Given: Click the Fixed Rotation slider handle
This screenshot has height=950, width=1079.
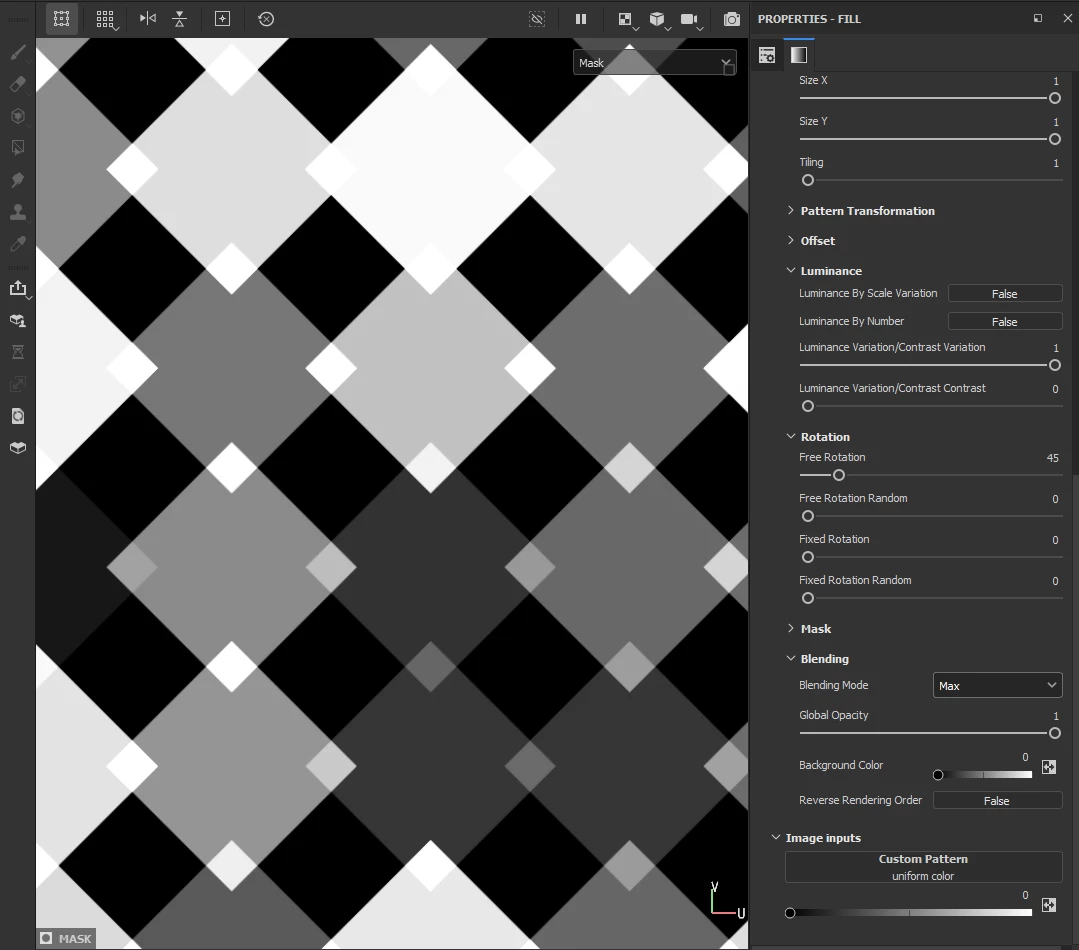Looking at the screenshot, I should tap(808, 557).
